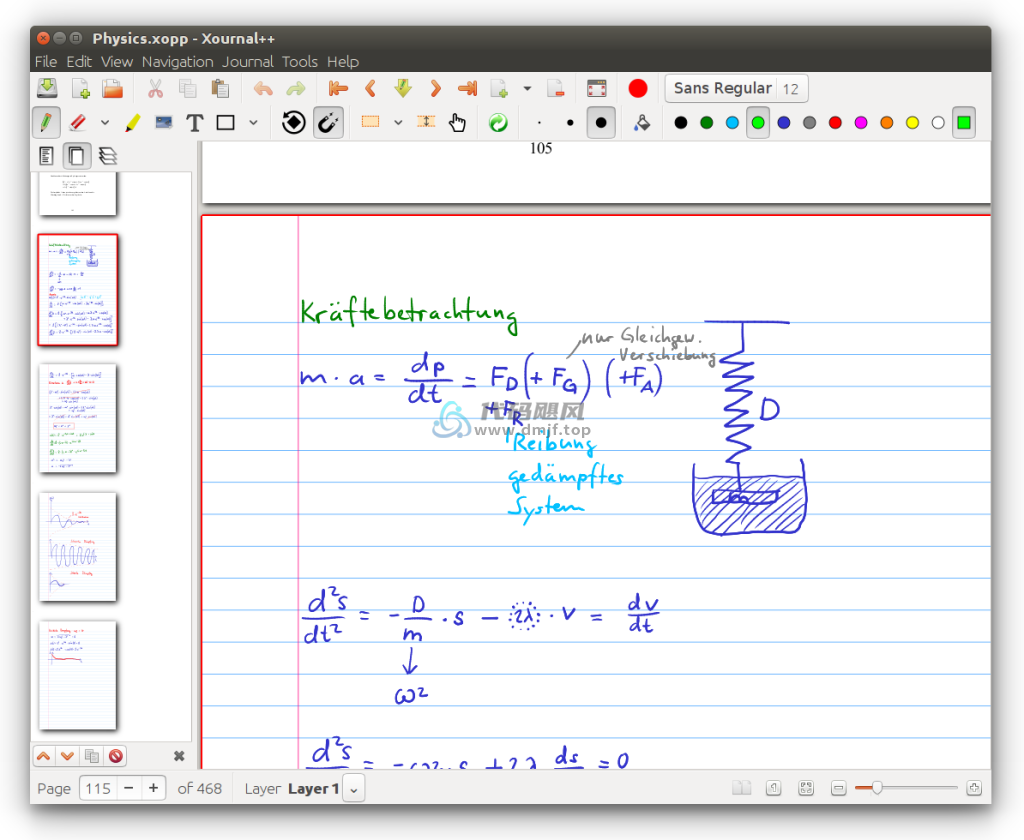
Task: Open the View menu
Action: [x=117, y=61]
